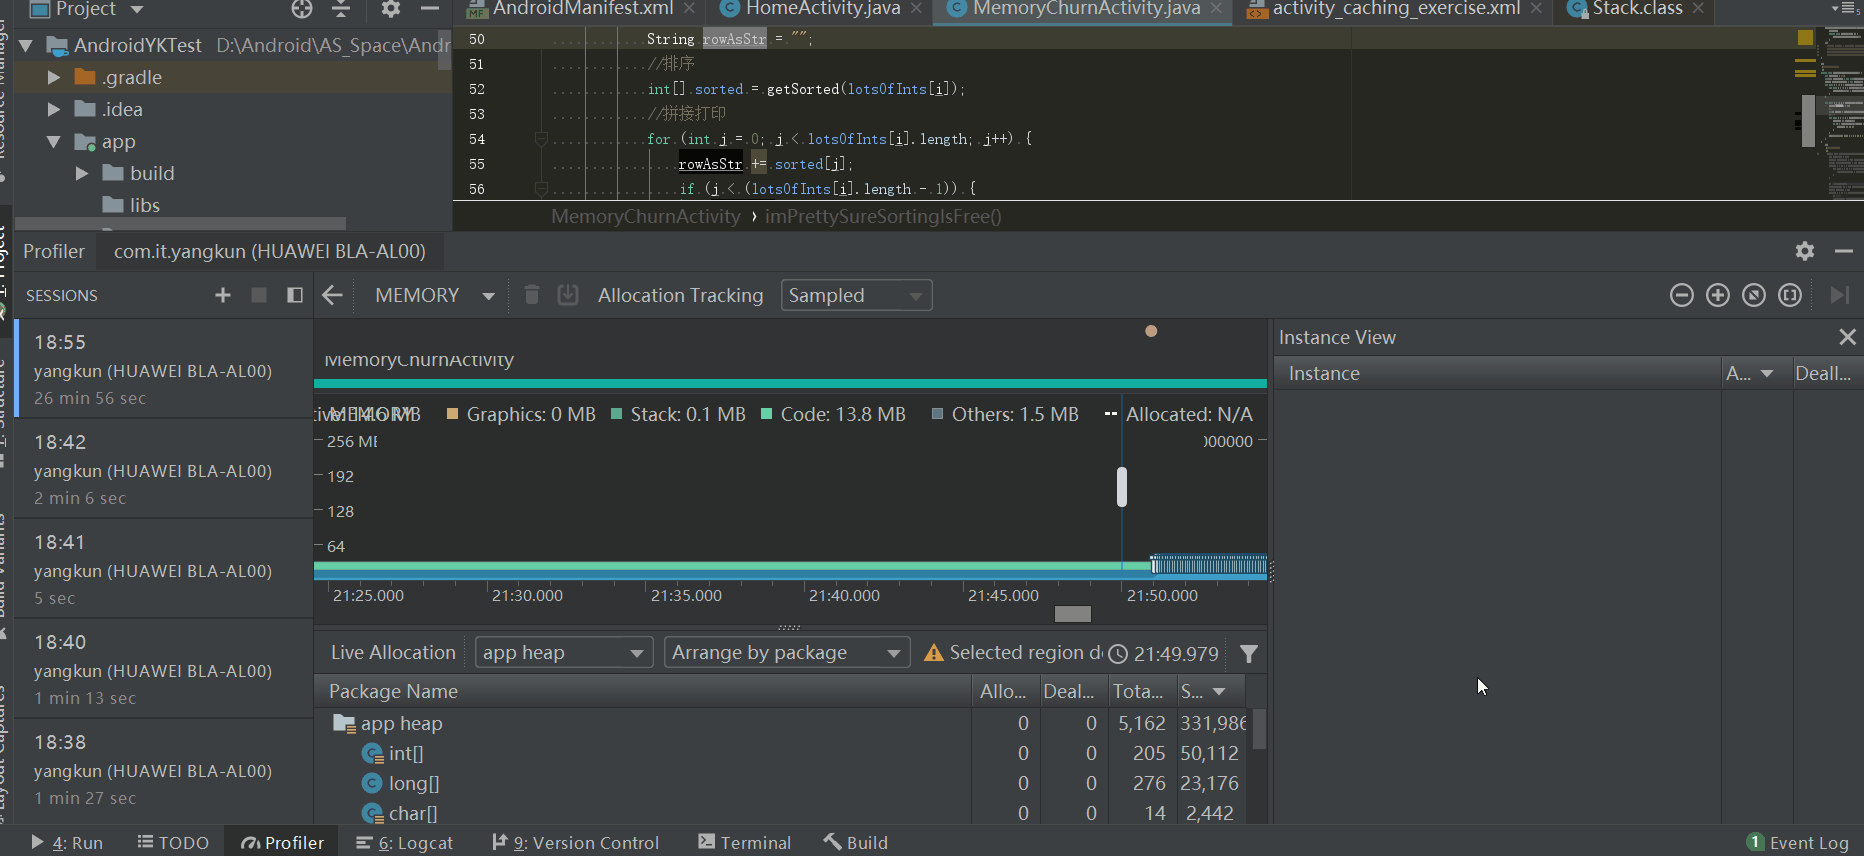Open Profiler settings gear
Image resolution: width=1864 pixels, height=856 pixels.
[1805, 251]
